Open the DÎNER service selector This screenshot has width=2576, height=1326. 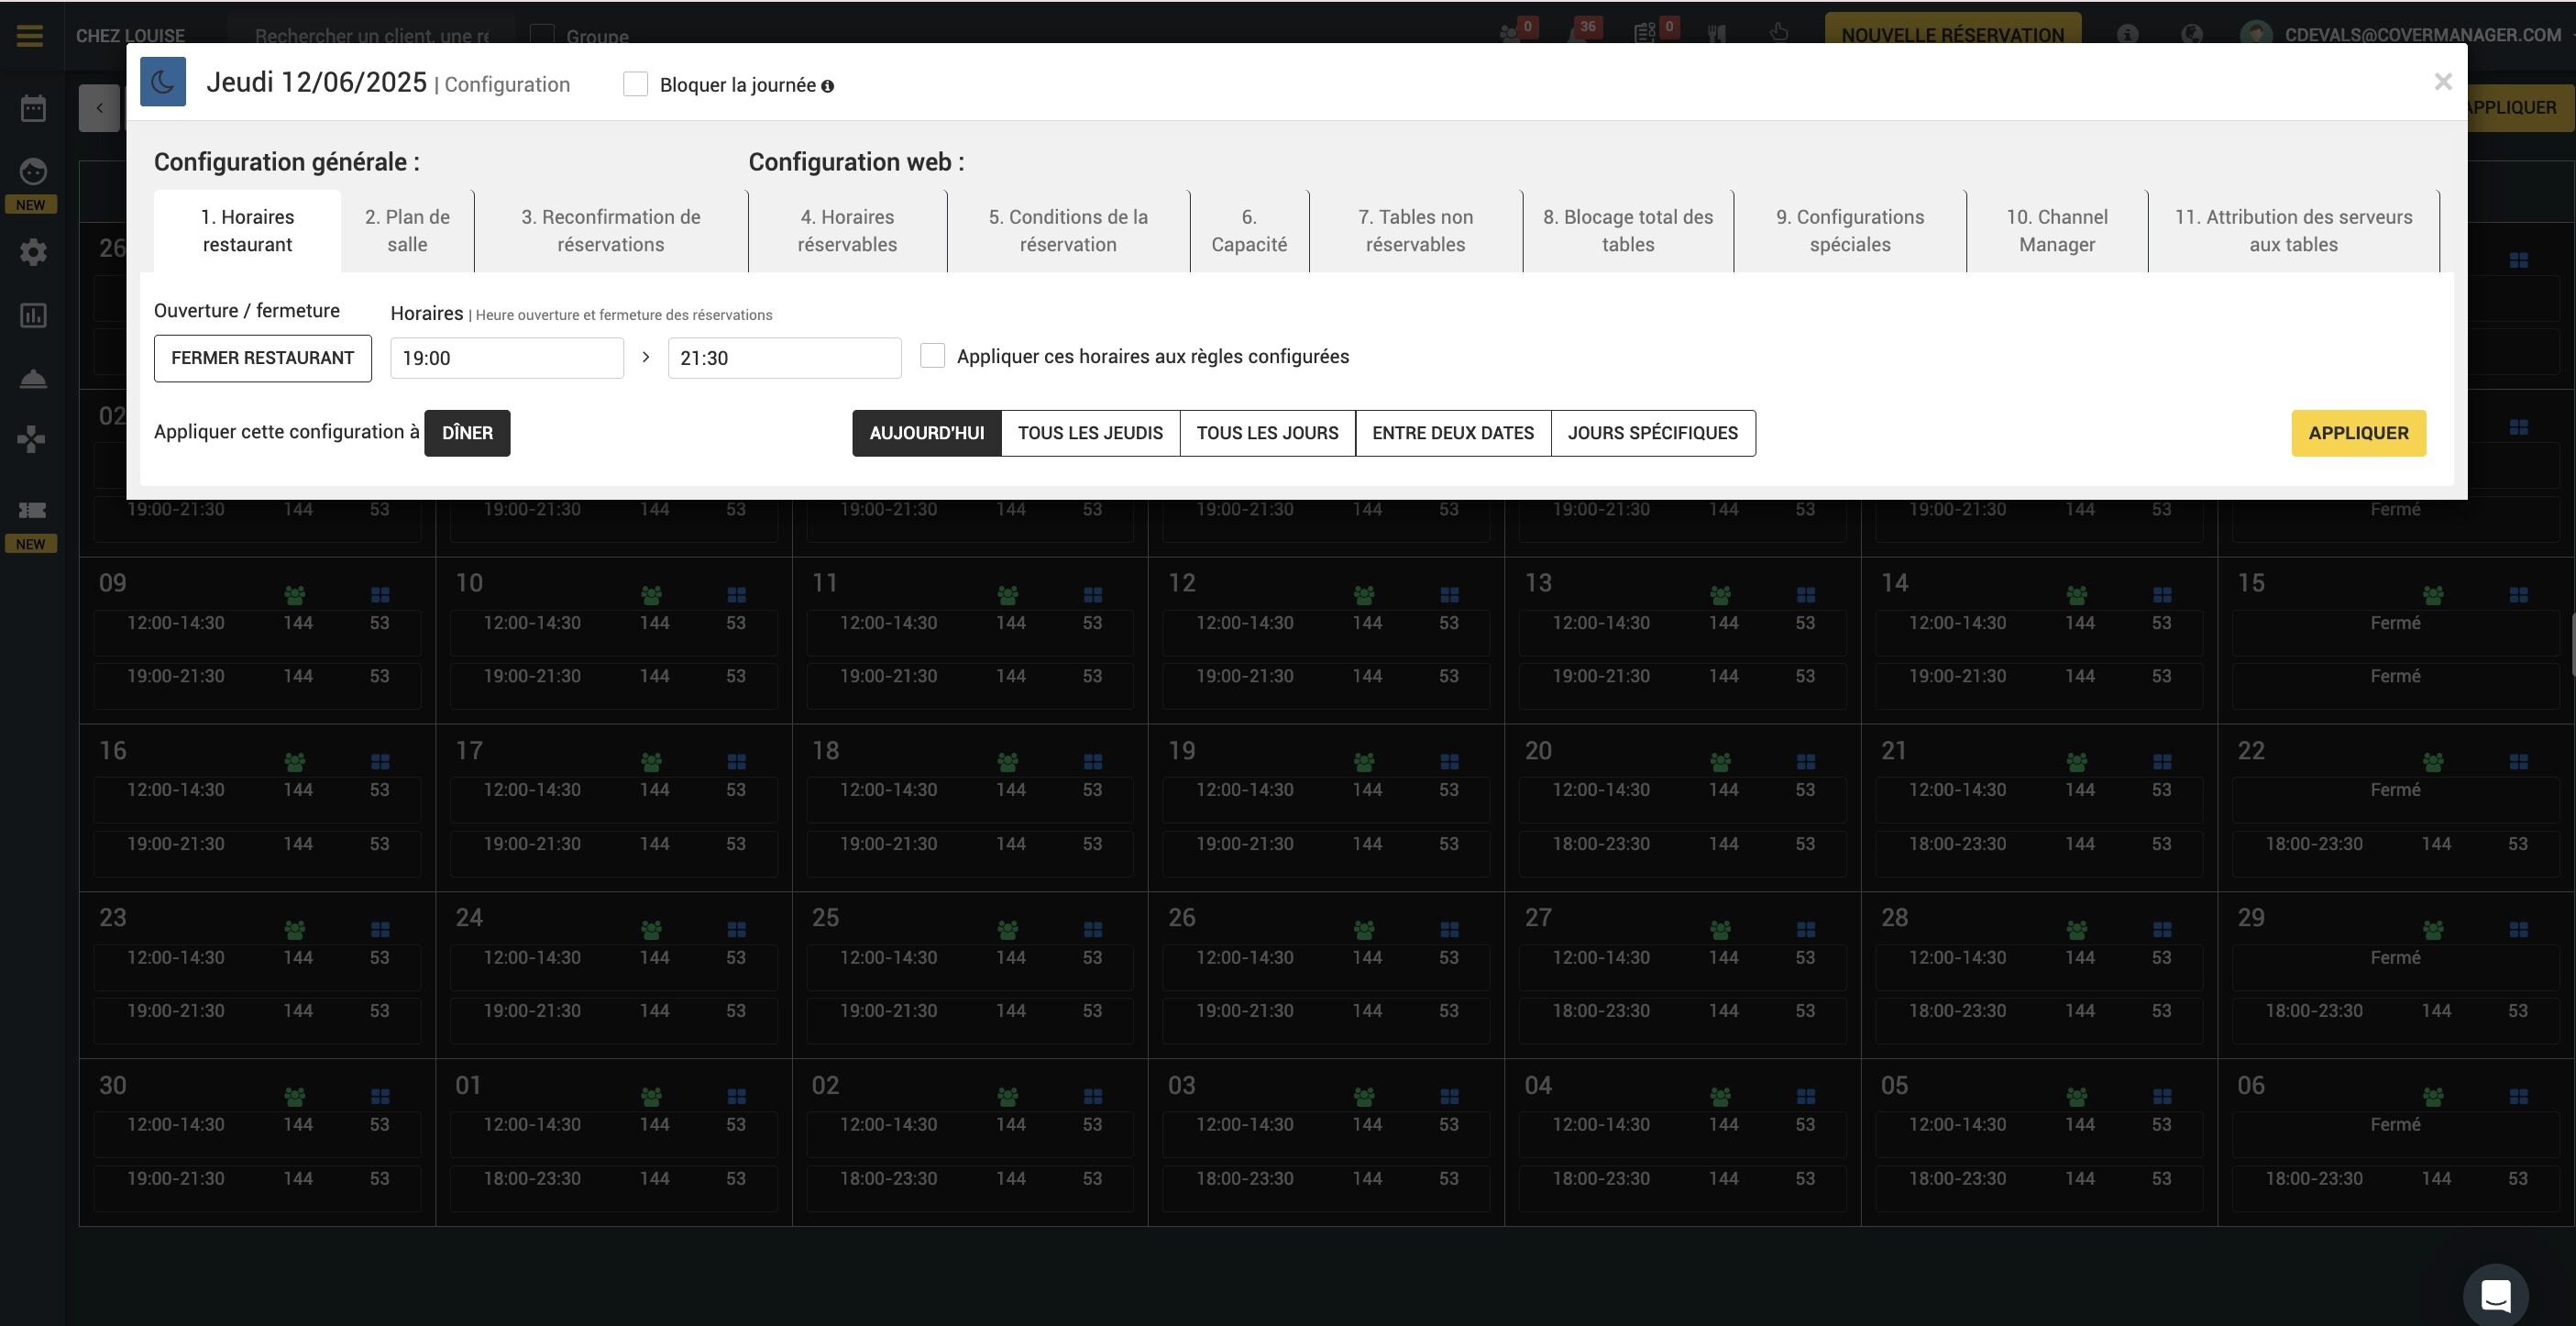pos(467,433)
